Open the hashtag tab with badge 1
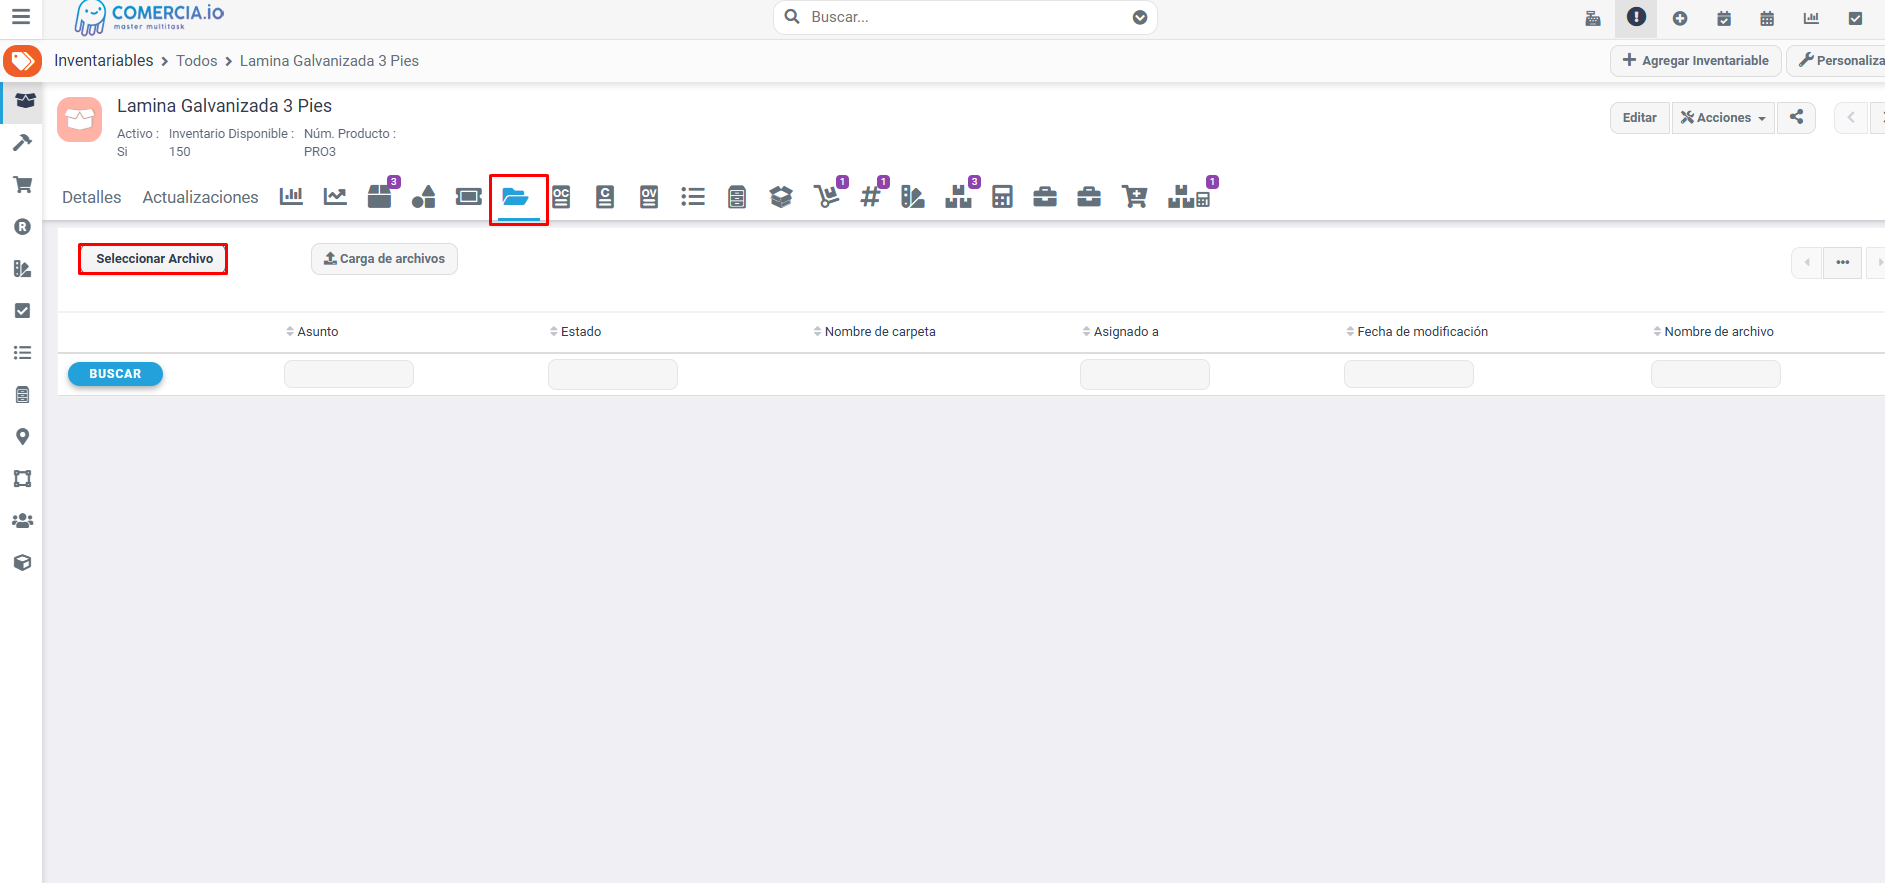The height and width of the screenshot is (883, 1885). click(872, 195)
